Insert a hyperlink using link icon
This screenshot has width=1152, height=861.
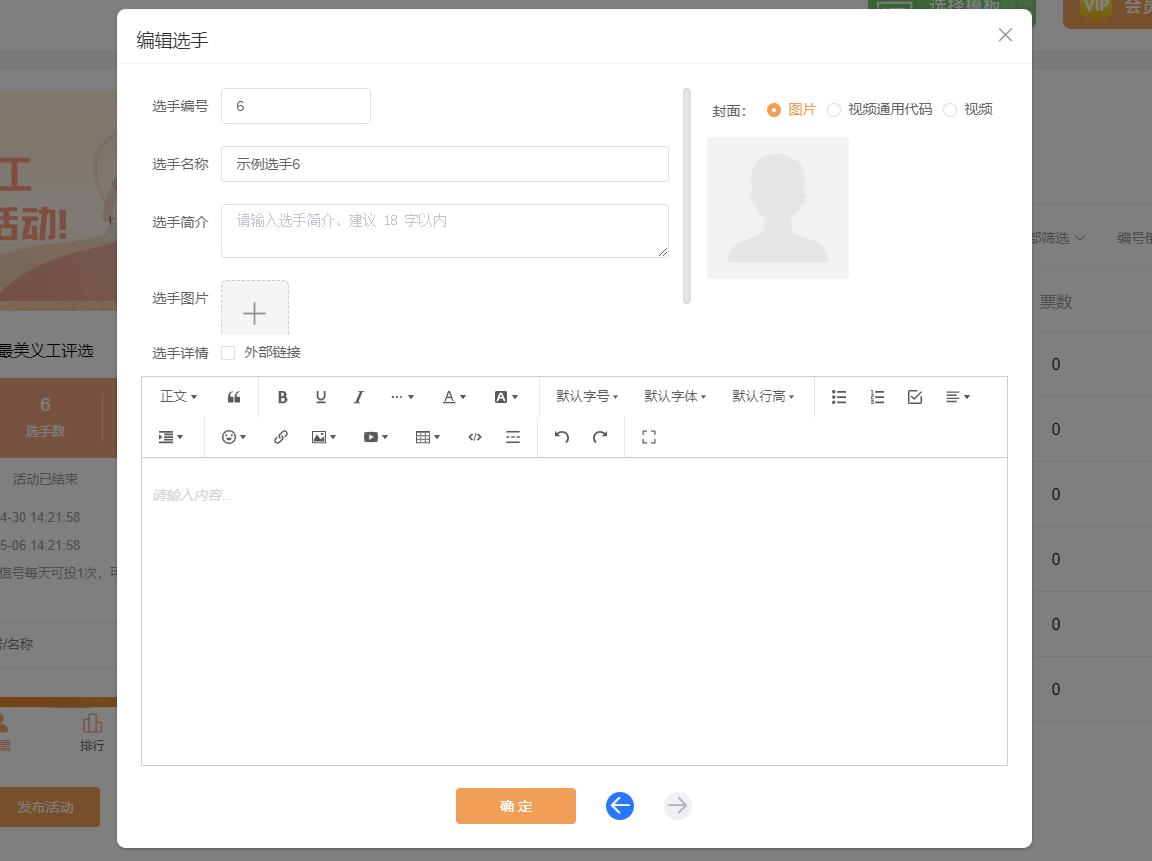(281, 437)
